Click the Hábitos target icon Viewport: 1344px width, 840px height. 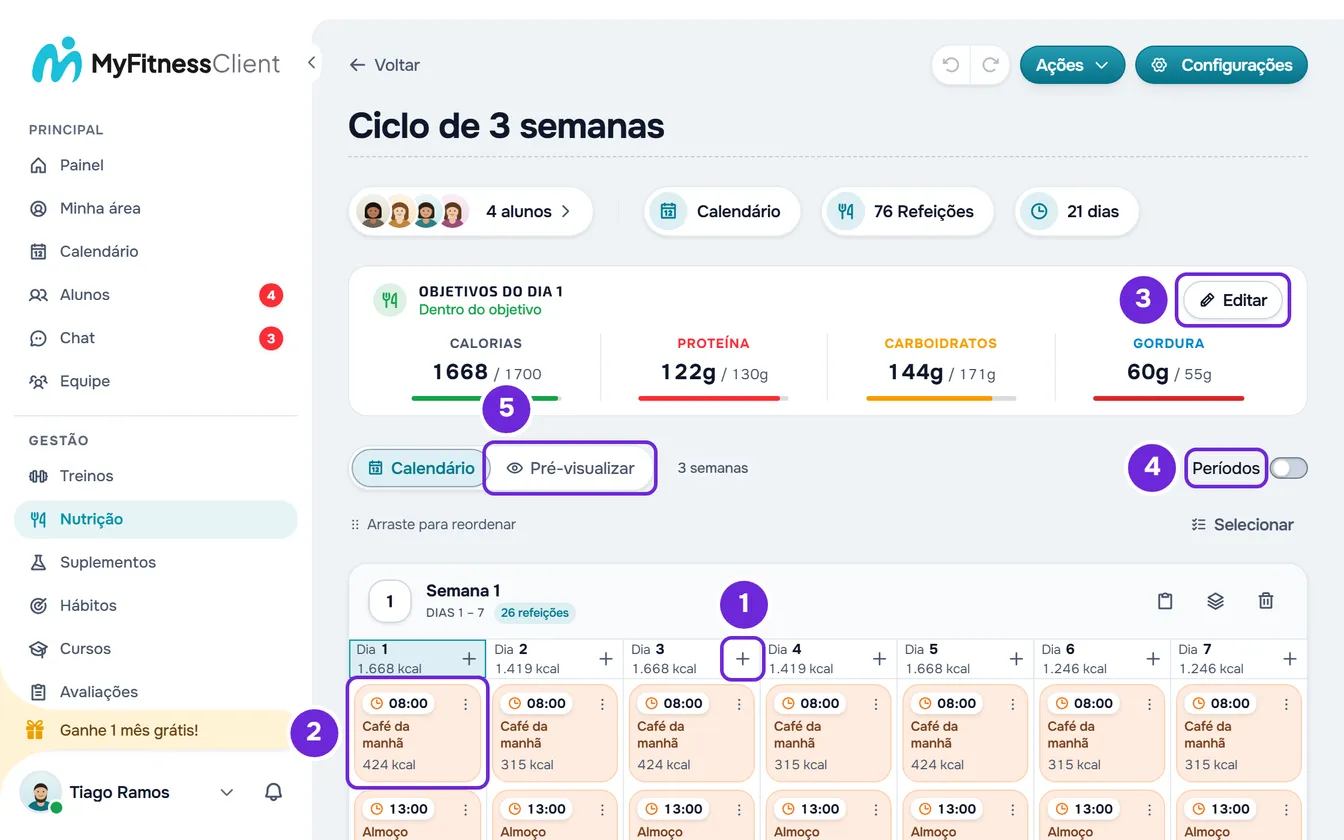point(38,605)
